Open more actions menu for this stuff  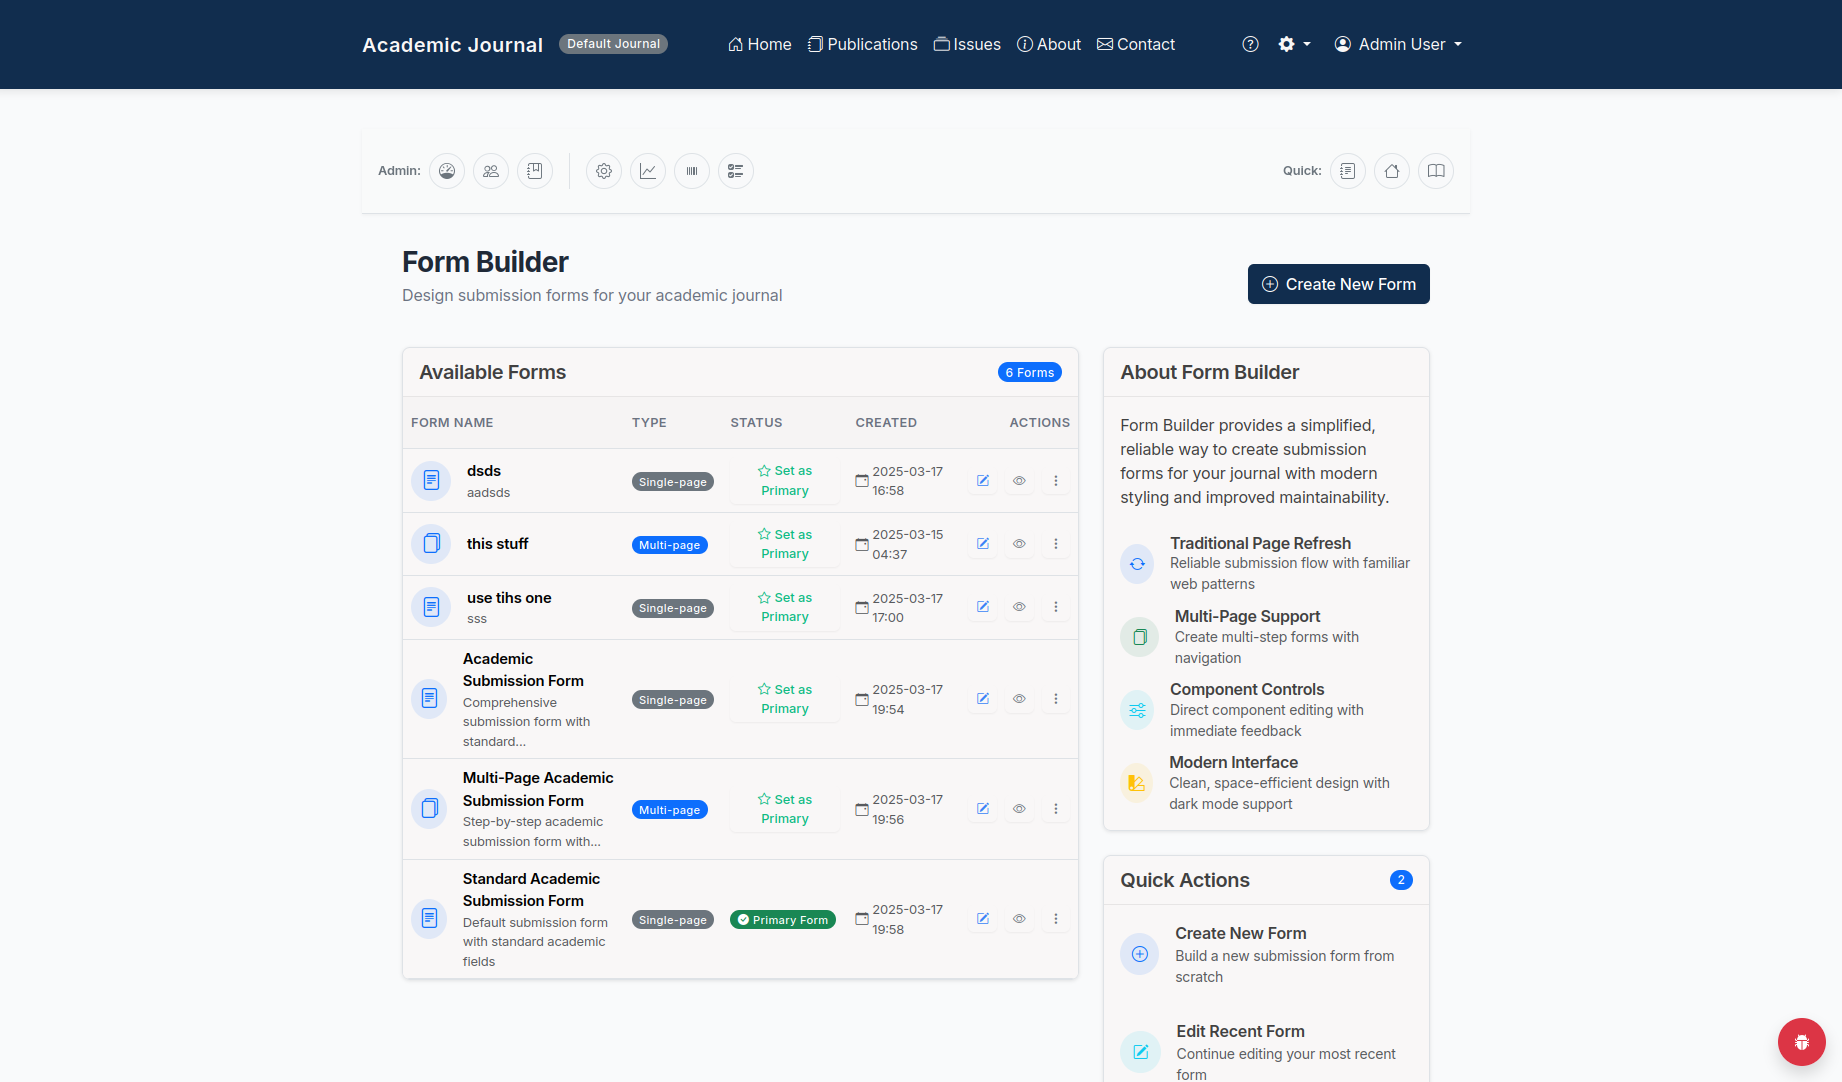click(1055, 544)
